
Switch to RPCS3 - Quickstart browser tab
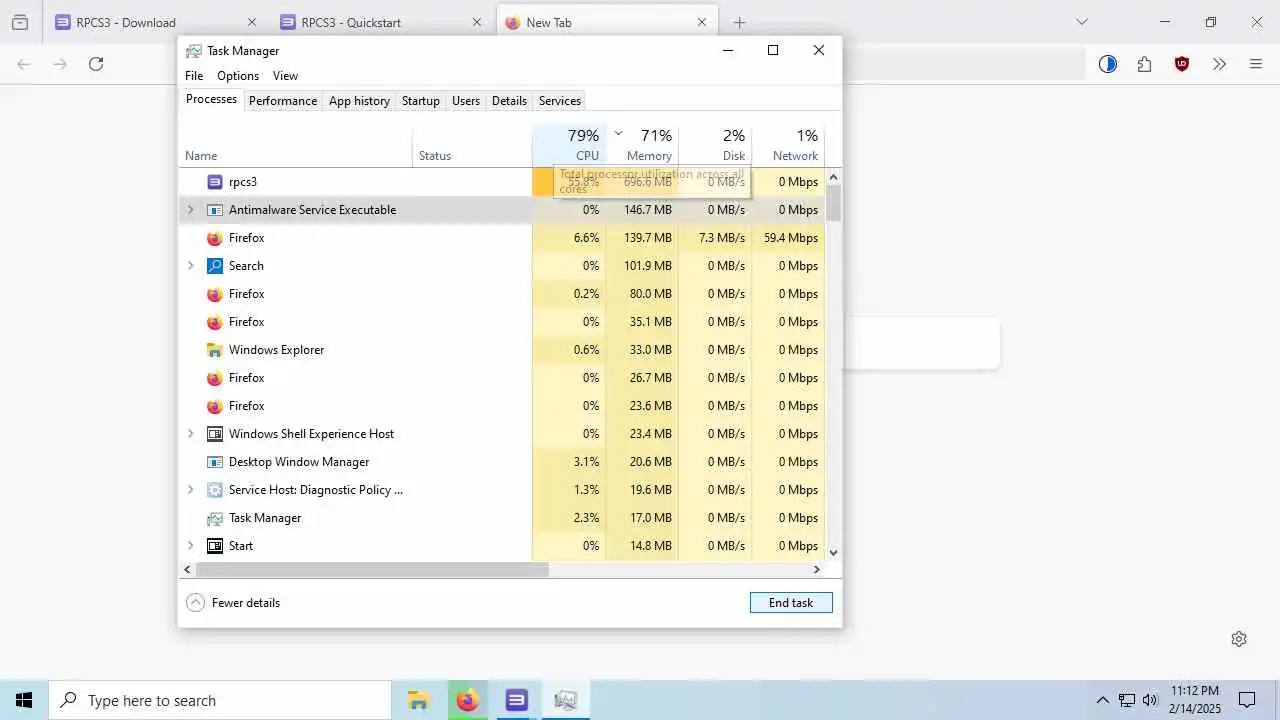381,22
